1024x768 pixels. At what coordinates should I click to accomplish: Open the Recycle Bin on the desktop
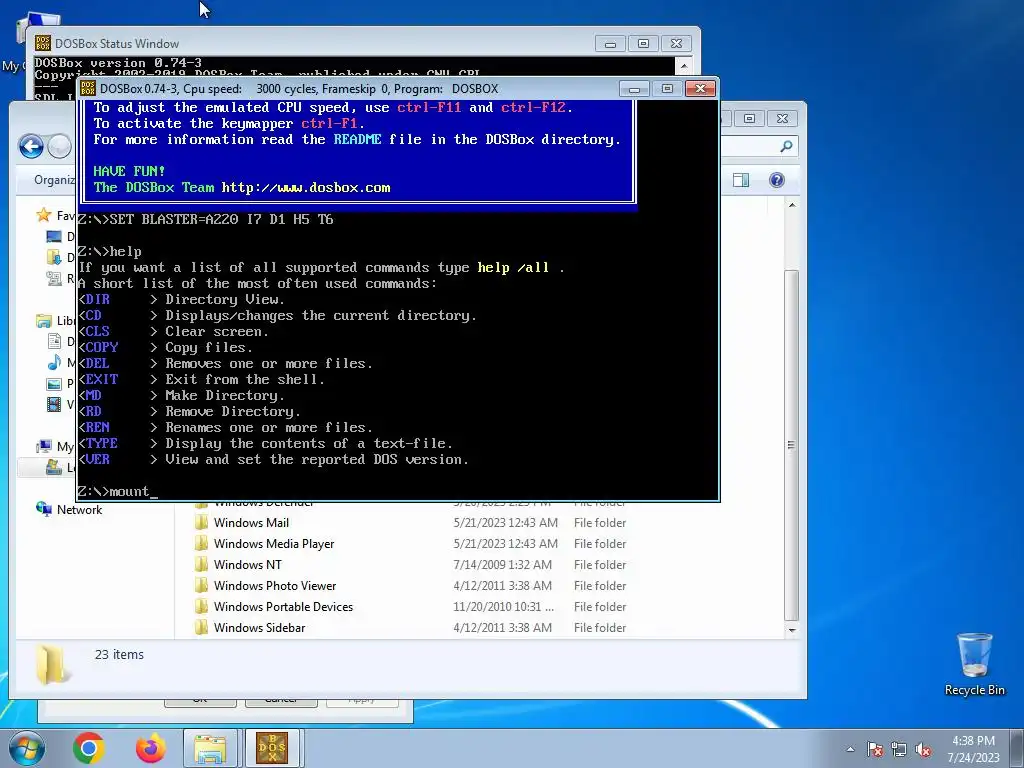(x=974, y=664)
